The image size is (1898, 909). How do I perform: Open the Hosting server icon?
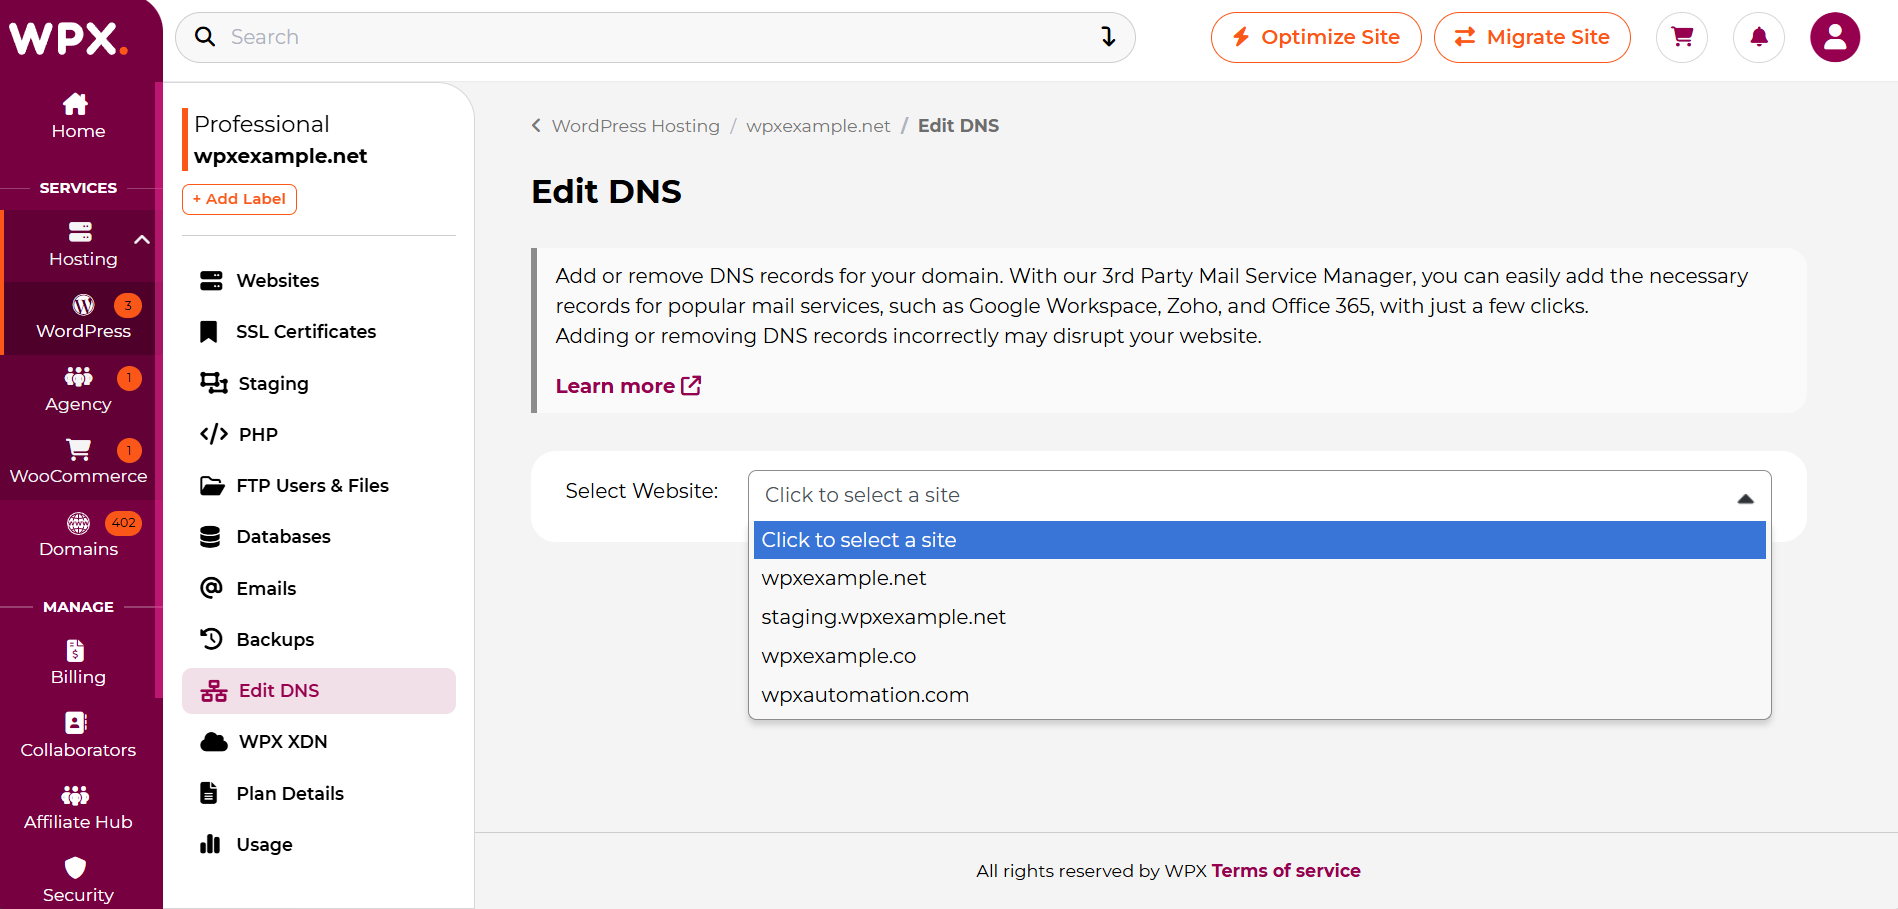pyautogui.click(x=80, y=232)
